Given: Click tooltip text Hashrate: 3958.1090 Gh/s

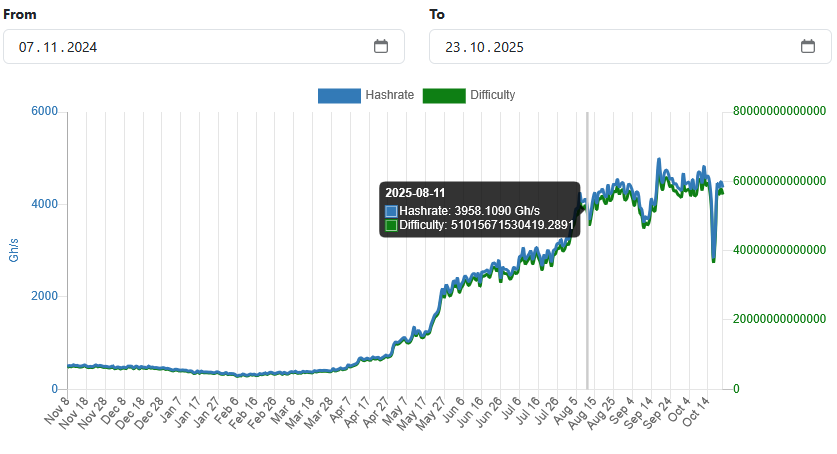Looking at the screenshot, I should coord(469,211).
